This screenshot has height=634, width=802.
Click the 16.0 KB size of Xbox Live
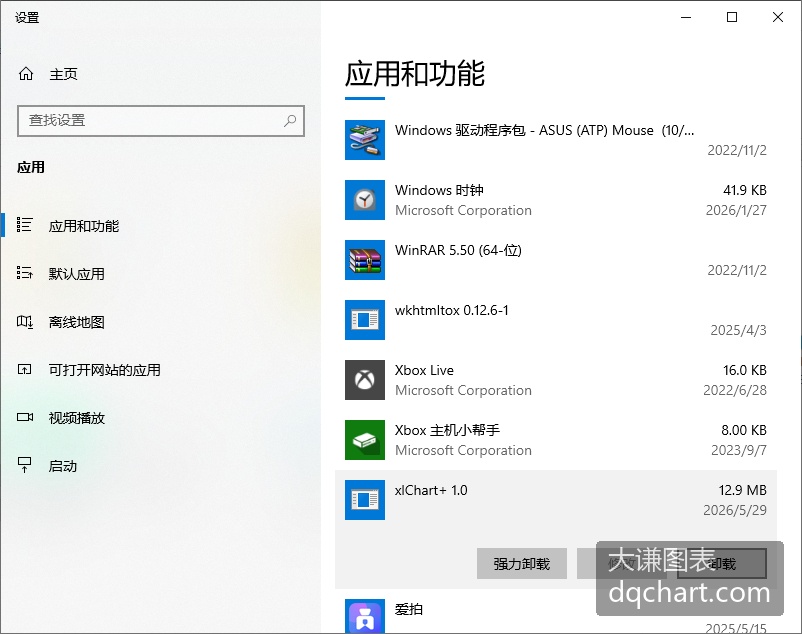point(745,370)
